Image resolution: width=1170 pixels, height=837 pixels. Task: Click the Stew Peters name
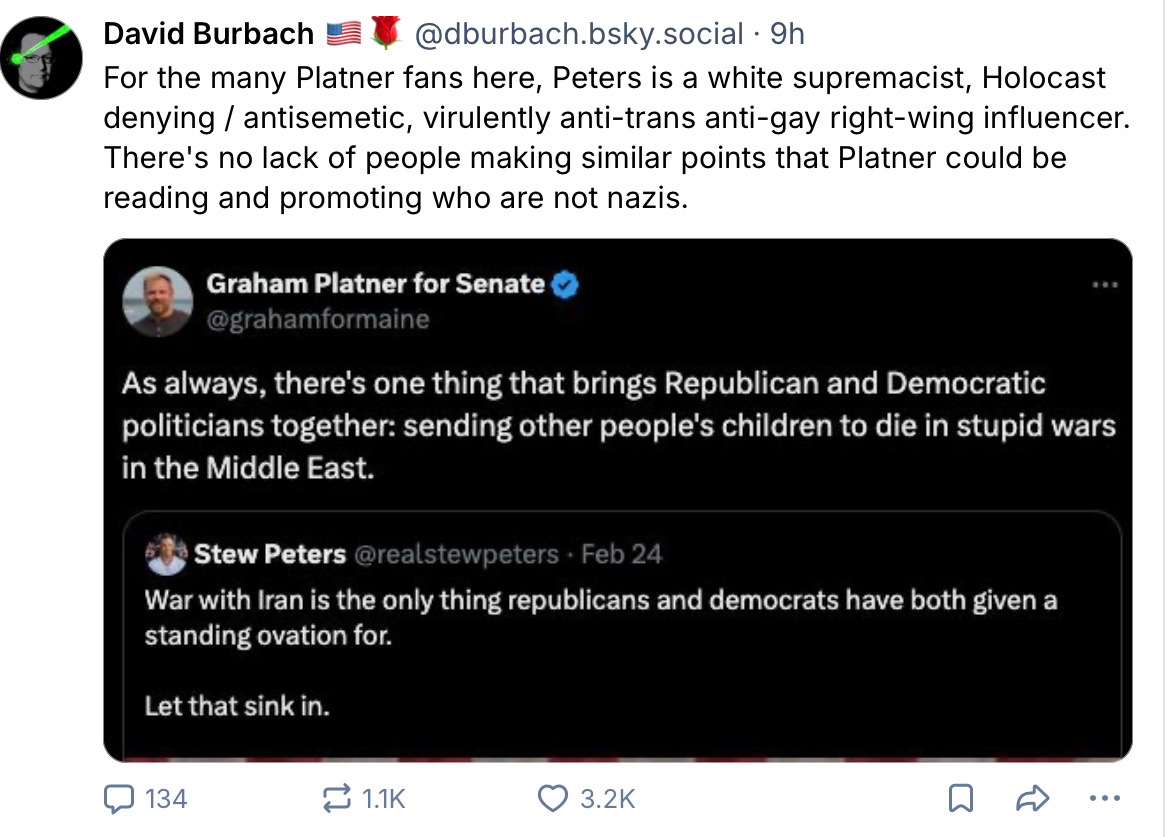tap(270, 554)
